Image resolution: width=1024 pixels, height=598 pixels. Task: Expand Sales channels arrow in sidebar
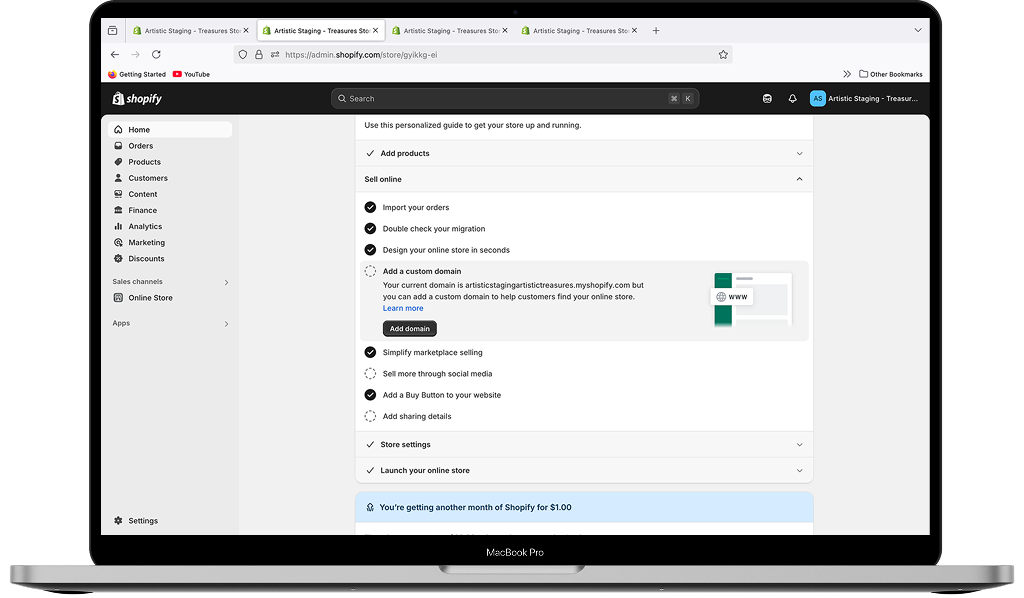227,283
